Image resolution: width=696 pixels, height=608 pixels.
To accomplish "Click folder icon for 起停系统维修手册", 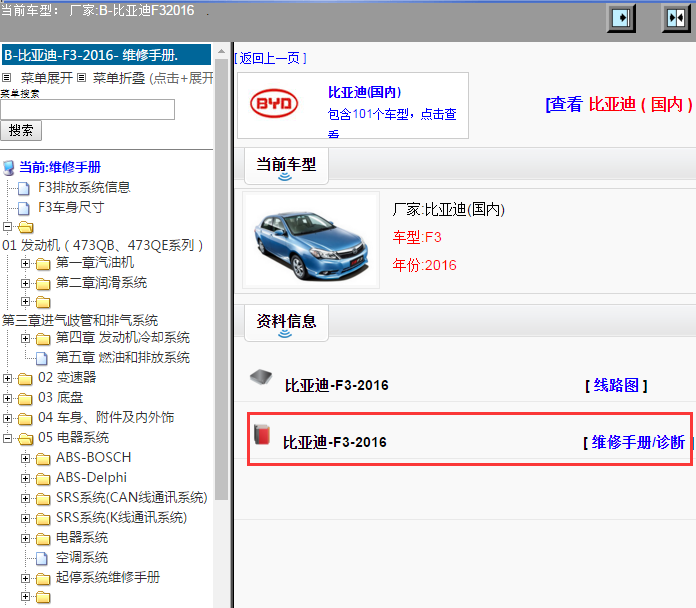I will coord(43,579).
